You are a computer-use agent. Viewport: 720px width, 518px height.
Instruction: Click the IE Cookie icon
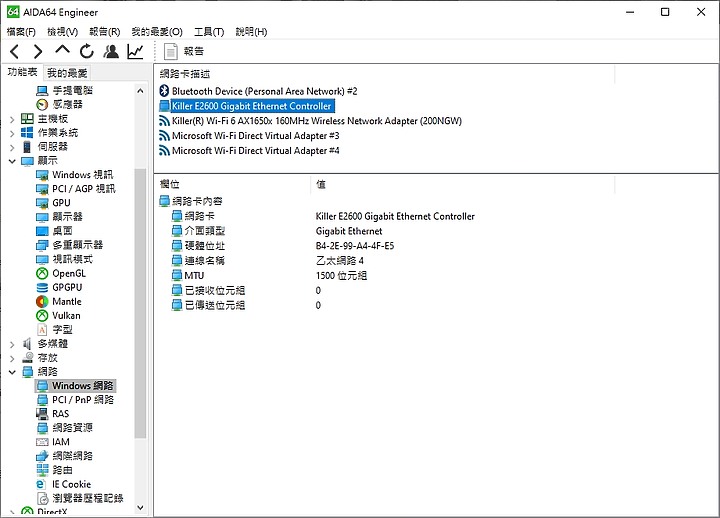[x=42, y=484]
